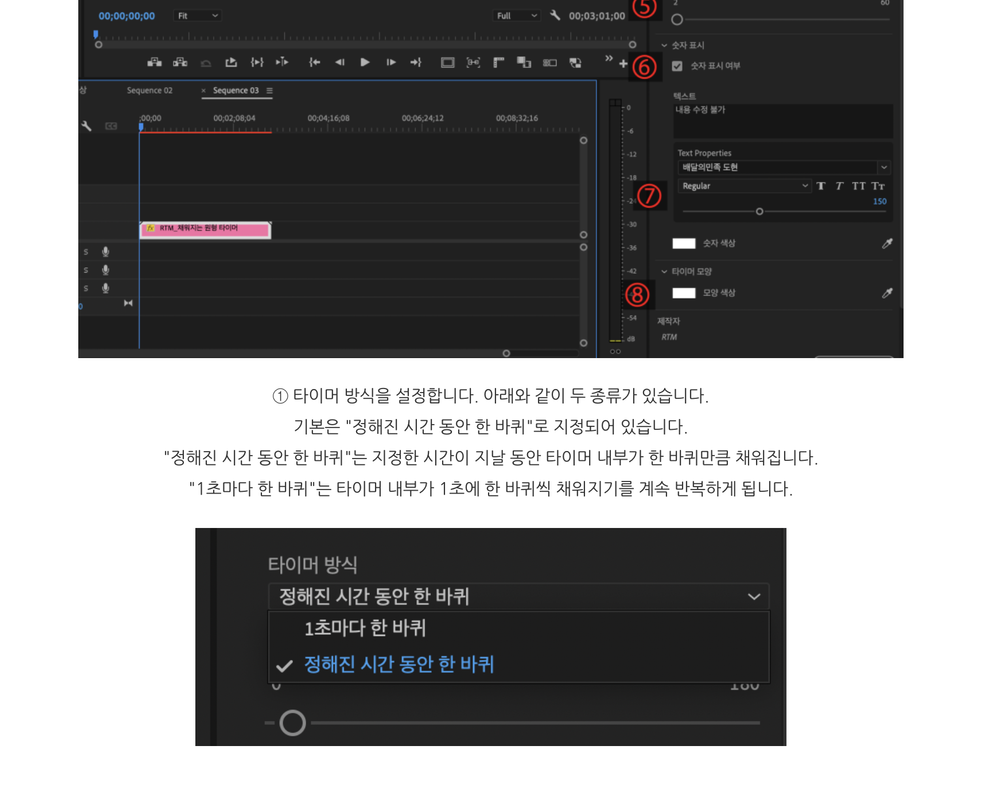Viewport: 991px width, 800px height.
Task: Open the Regular font style dropdown
Action: tap(745, 186)
